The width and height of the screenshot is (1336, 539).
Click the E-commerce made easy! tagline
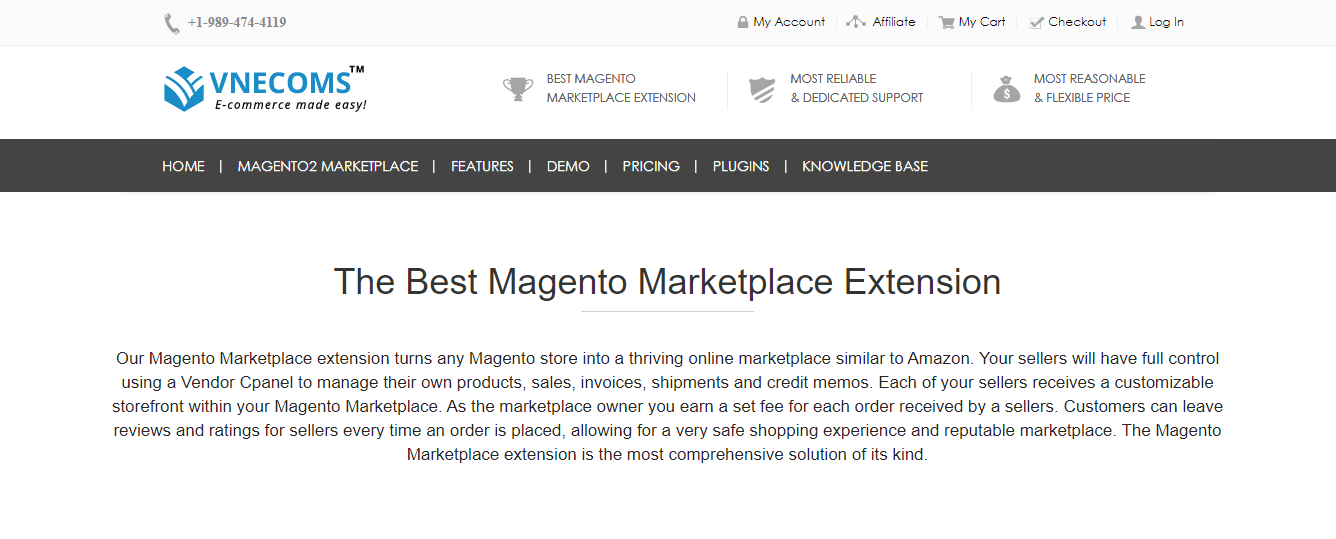291,104
